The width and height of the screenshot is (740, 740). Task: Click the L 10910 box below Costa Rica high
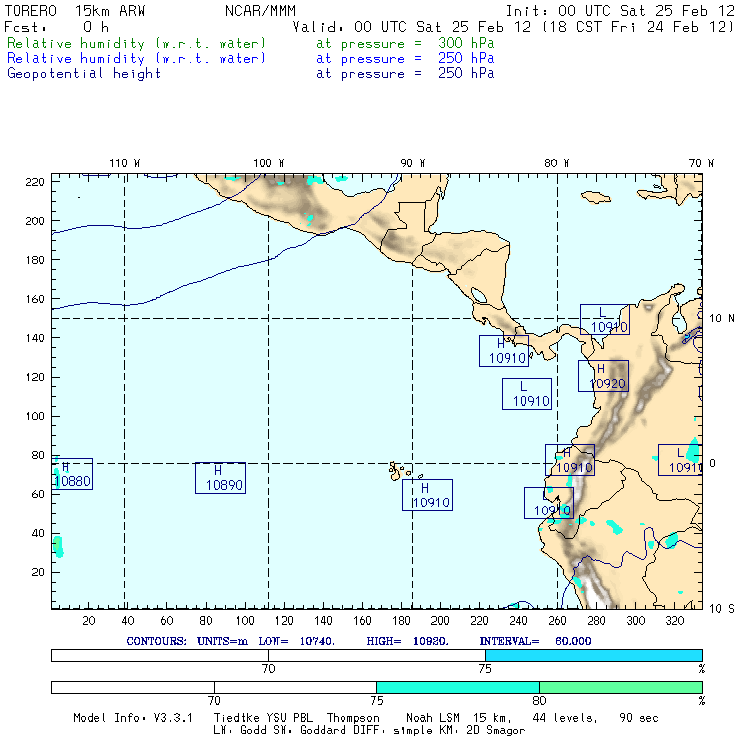527,394
